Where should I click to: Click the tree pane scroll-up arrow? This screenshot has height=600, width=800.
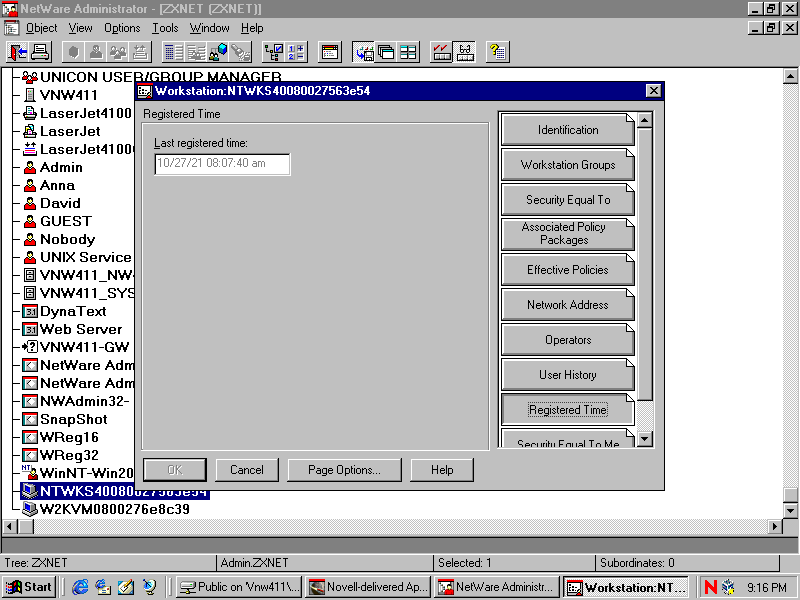[790, 77]
